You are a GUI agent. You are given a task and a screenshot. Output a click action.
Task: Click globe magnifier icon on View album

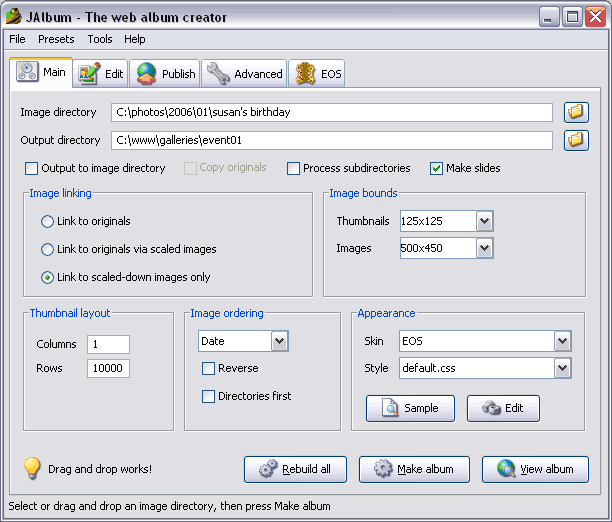(506, 469)
